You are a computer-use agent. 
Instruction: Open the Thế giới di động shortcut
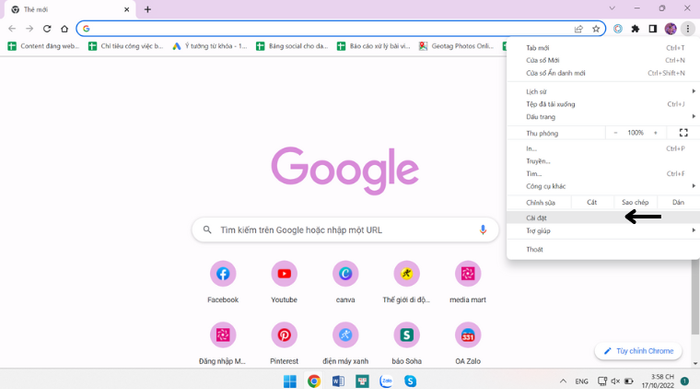[x=406, y=282]
